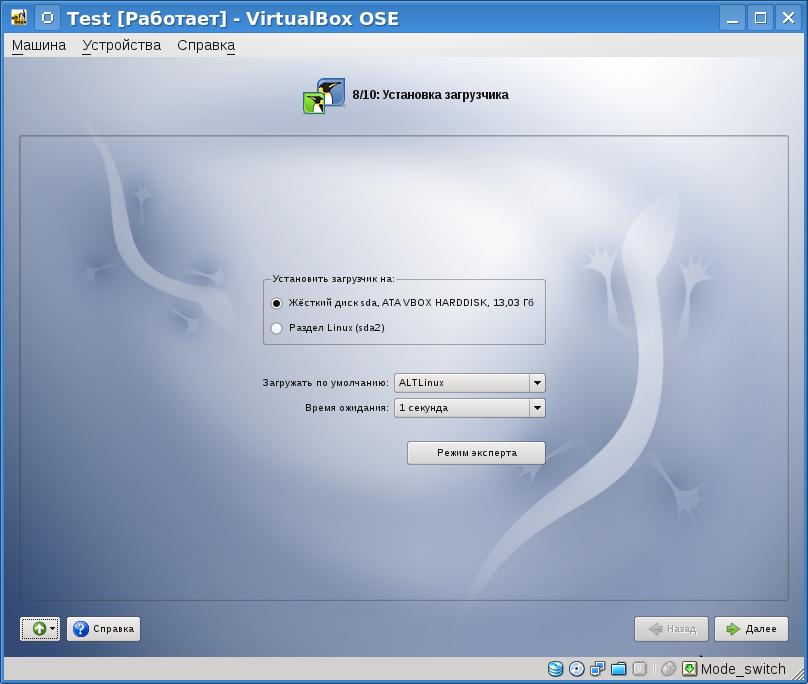
Task: Click the sticky pin button in titlebar
Action: tap(46, 18)
